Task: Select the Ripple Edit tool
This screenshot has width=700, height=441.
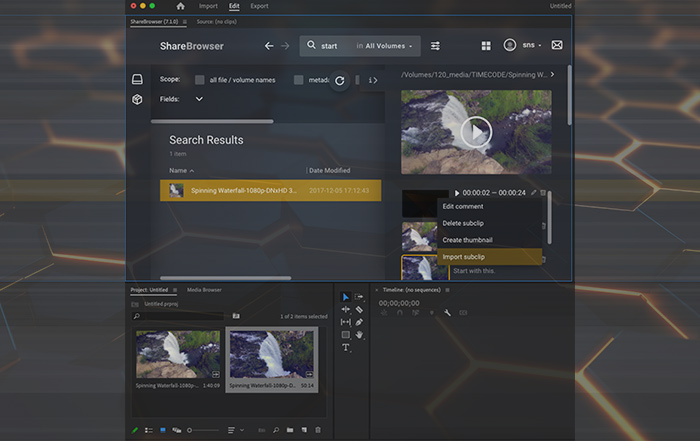Action: 346,309
